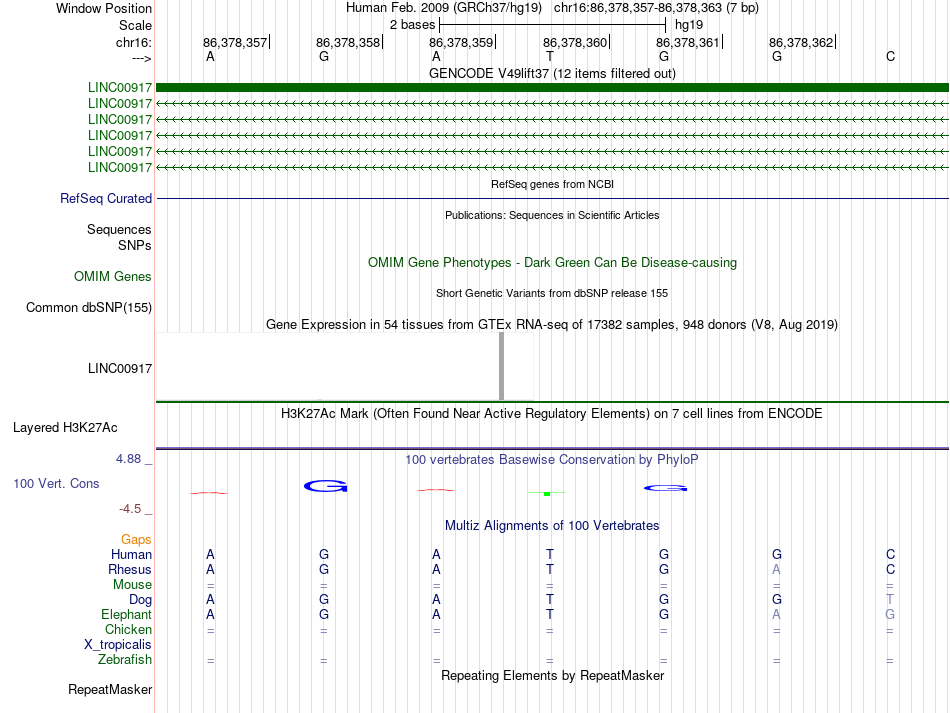Click the orange Gaps label
950x713 pixels.
[136, 539]
